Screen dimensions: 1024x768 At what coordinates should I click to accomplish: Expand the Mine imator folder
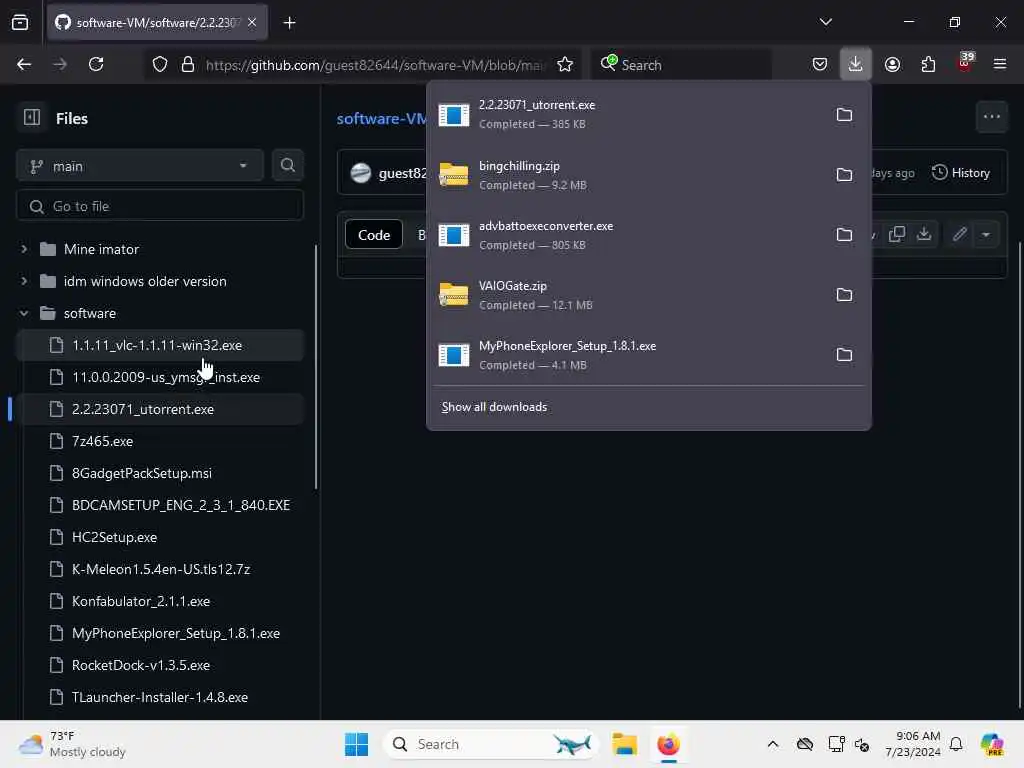pyautogui.click(x=24, y=249)
